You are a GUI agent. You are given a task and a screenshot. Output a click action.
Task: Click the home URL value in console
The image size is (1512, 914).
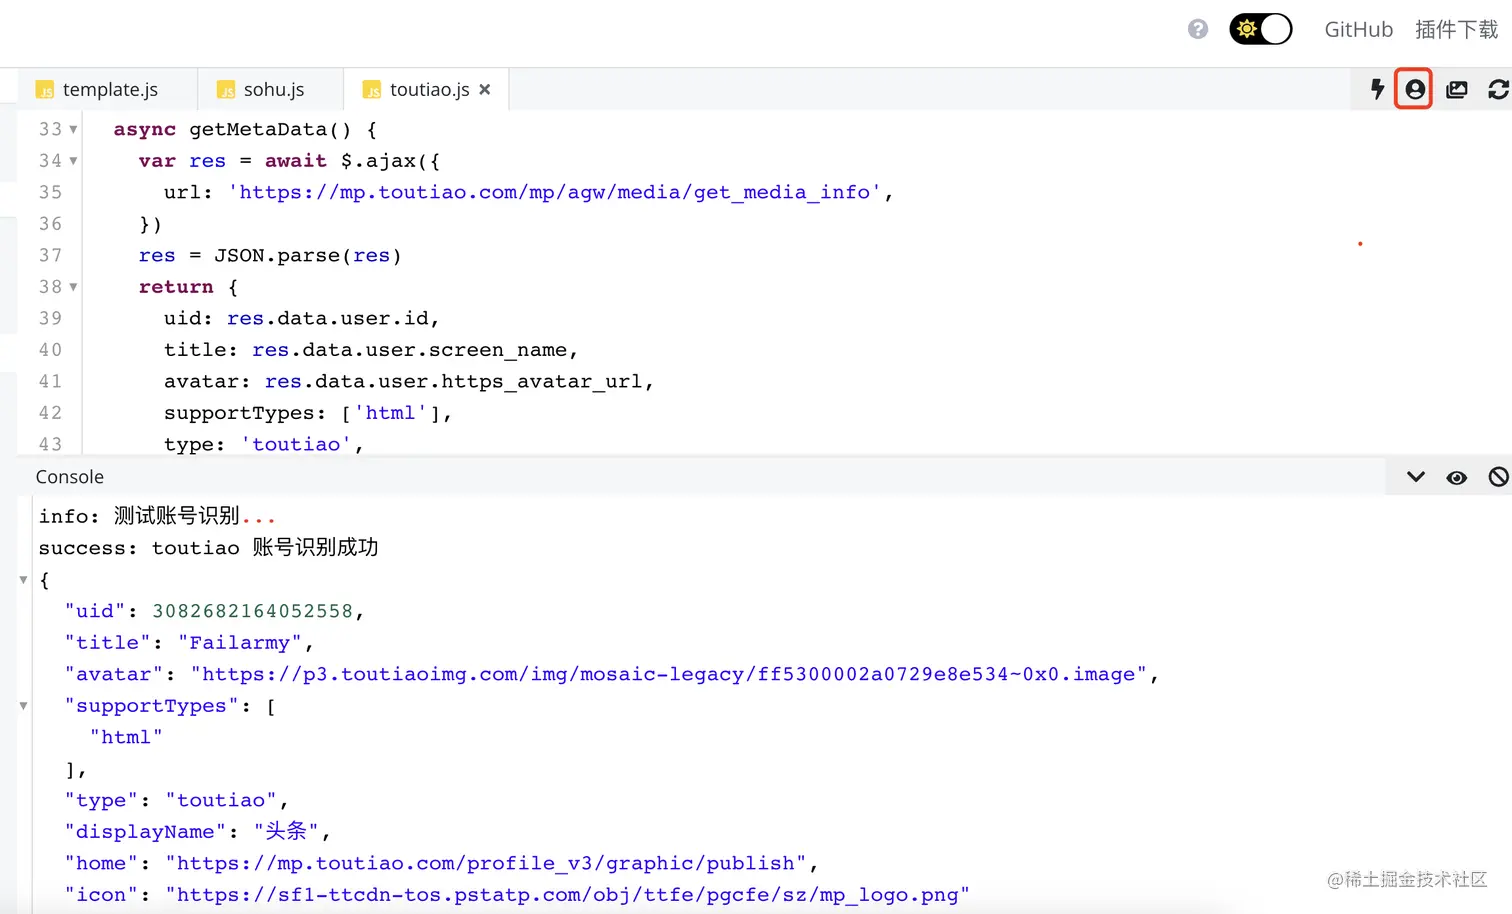[486, 863]
